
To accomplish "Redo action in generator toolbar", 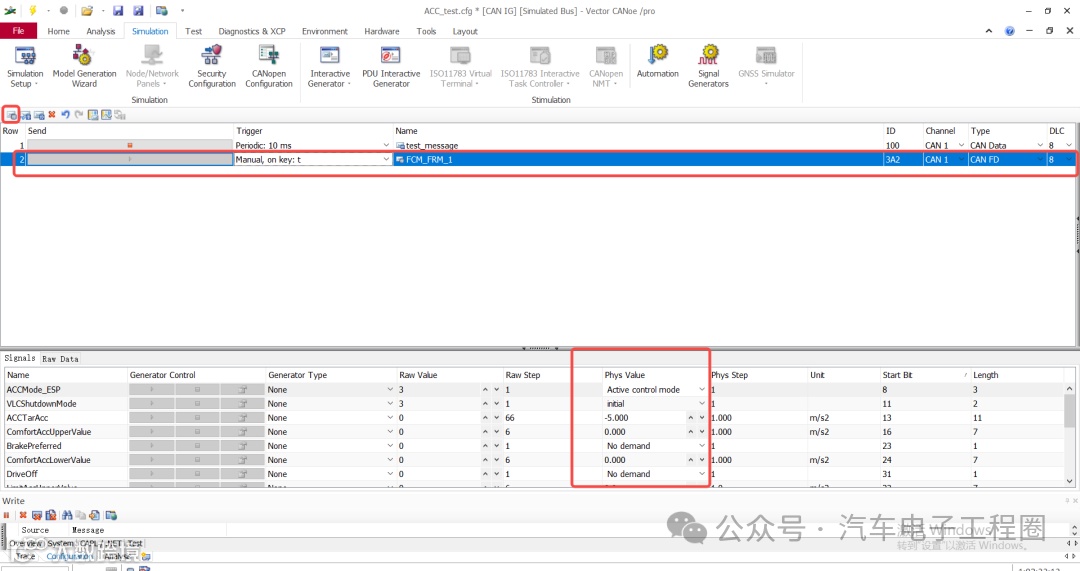I will (79, 115).
